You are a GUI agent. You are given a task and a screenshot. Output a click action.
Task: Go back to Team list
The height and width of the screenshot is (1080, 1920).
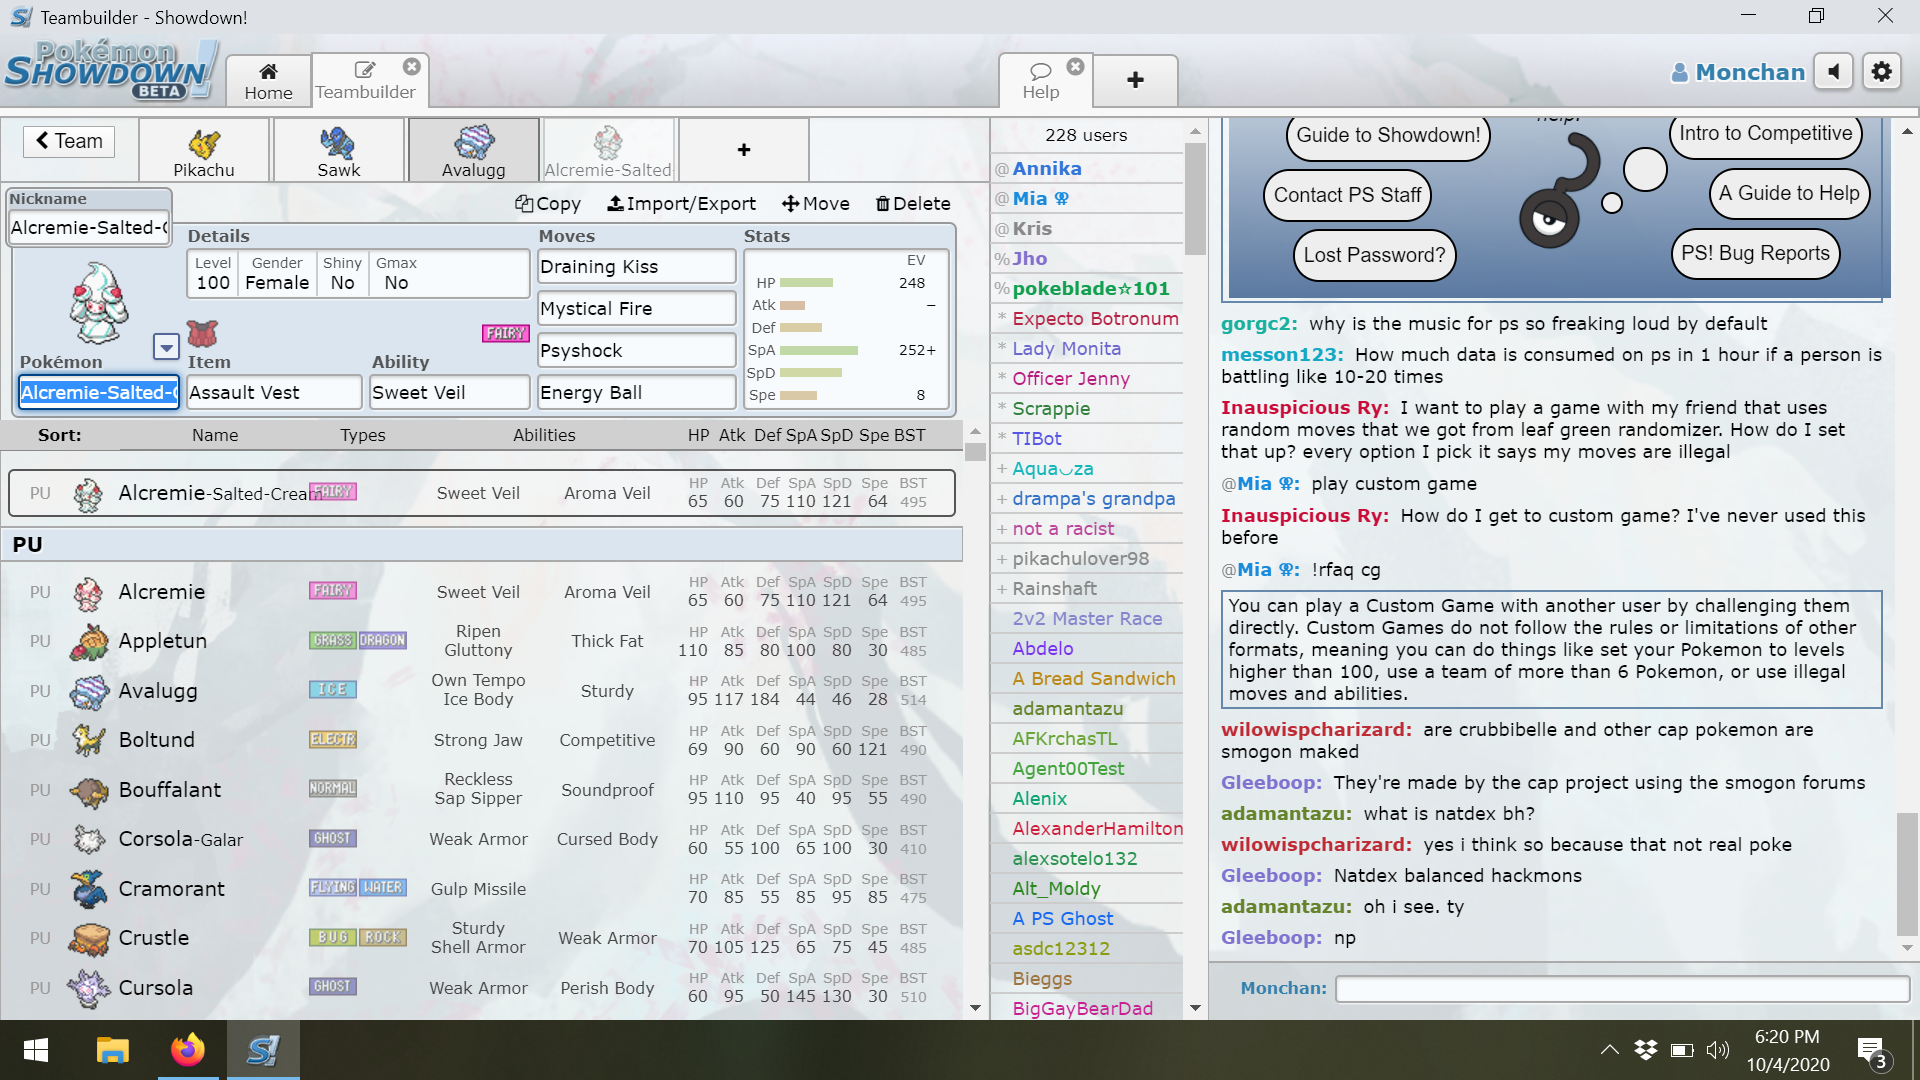[x=69, y=141]
